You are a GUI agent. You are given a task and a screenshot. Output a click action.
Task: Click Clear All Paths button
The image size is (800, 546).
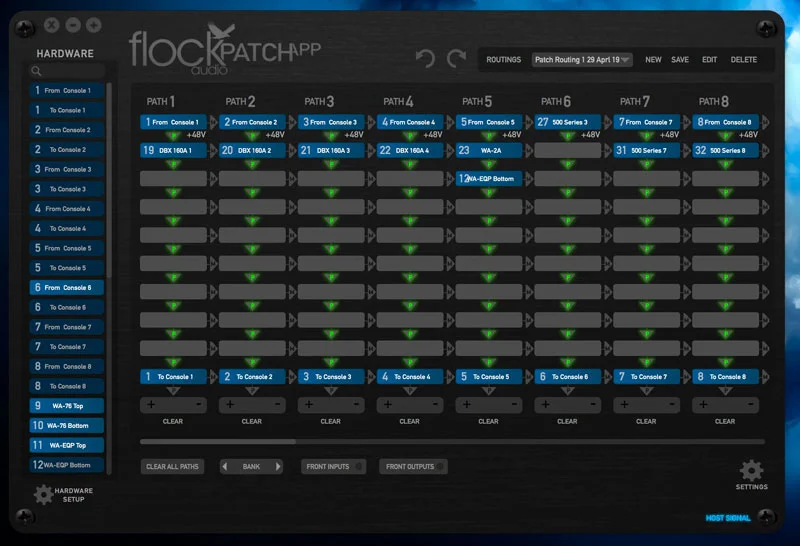(x=172, y=466)
